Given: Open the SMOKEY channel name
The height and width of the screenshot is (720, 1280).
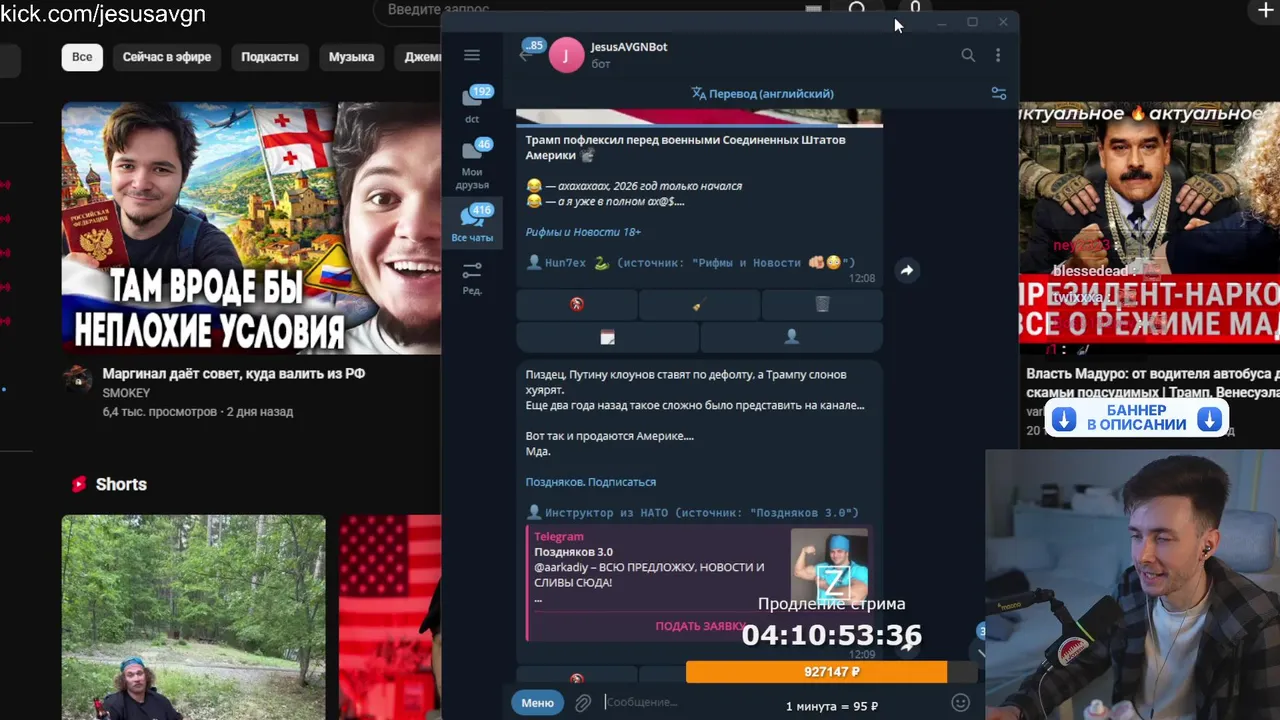Looking at the screenshot, I should click(126, 393).
